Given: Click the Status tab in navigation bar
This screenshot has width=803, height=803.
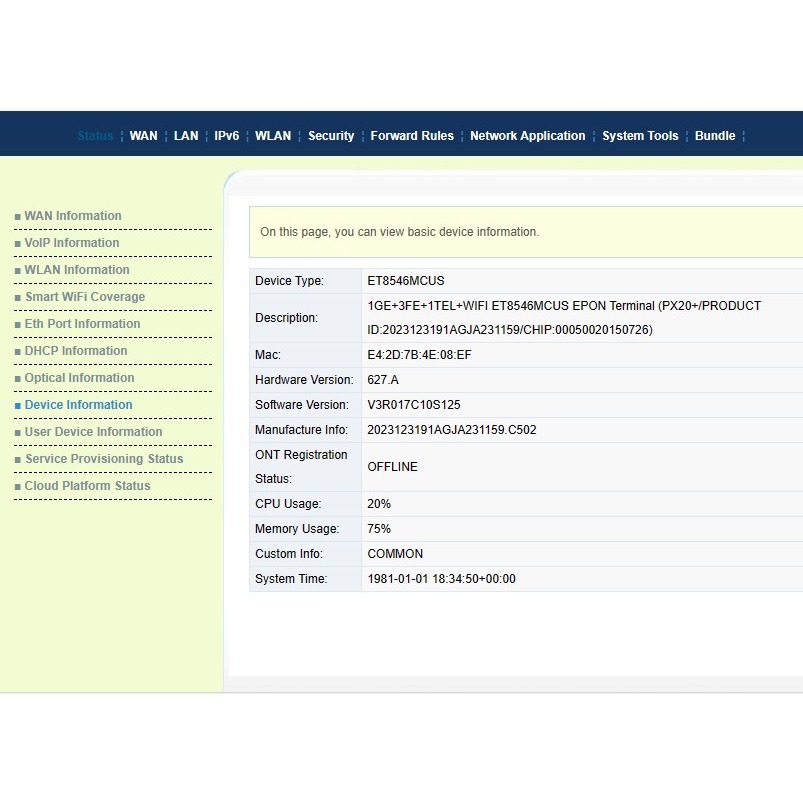Looking at the screenshot, I should [x=95, y=136].
